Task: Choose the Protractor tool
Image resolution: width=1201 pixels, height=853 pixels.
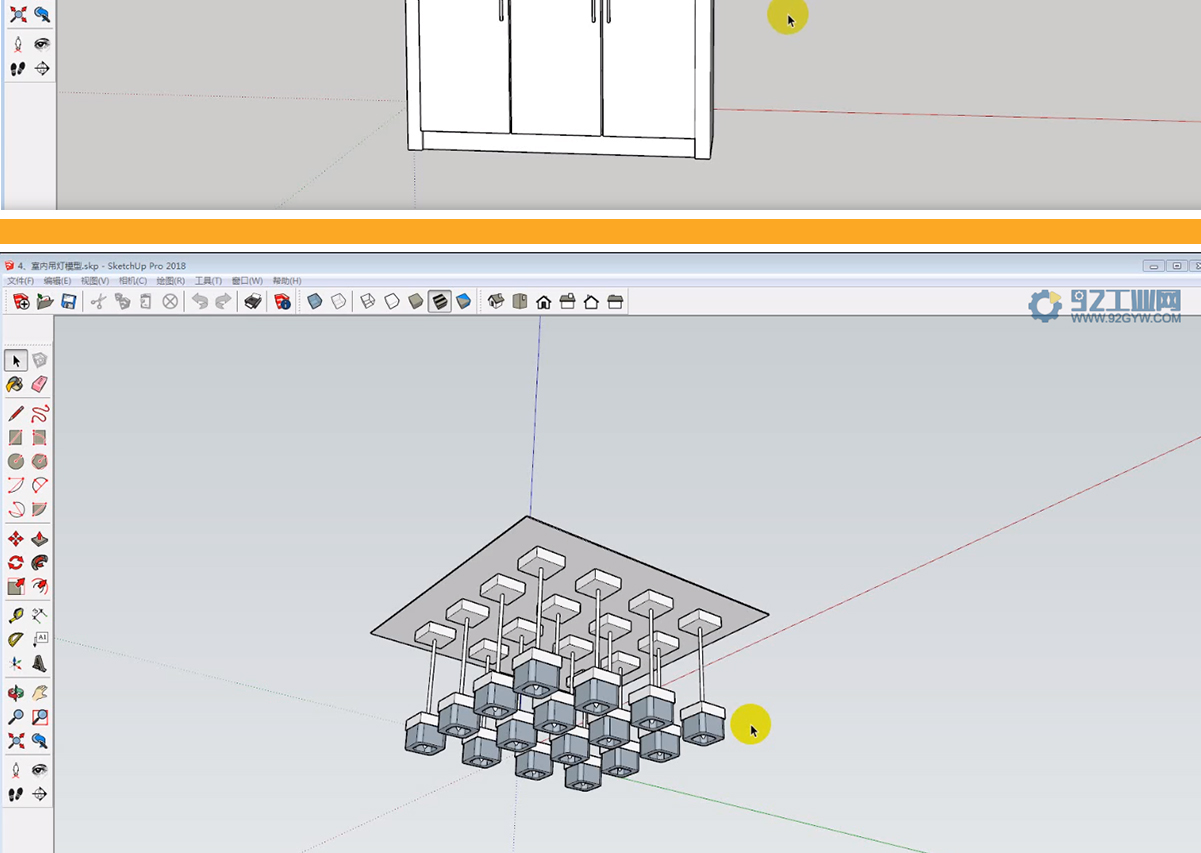Action: 16,640
